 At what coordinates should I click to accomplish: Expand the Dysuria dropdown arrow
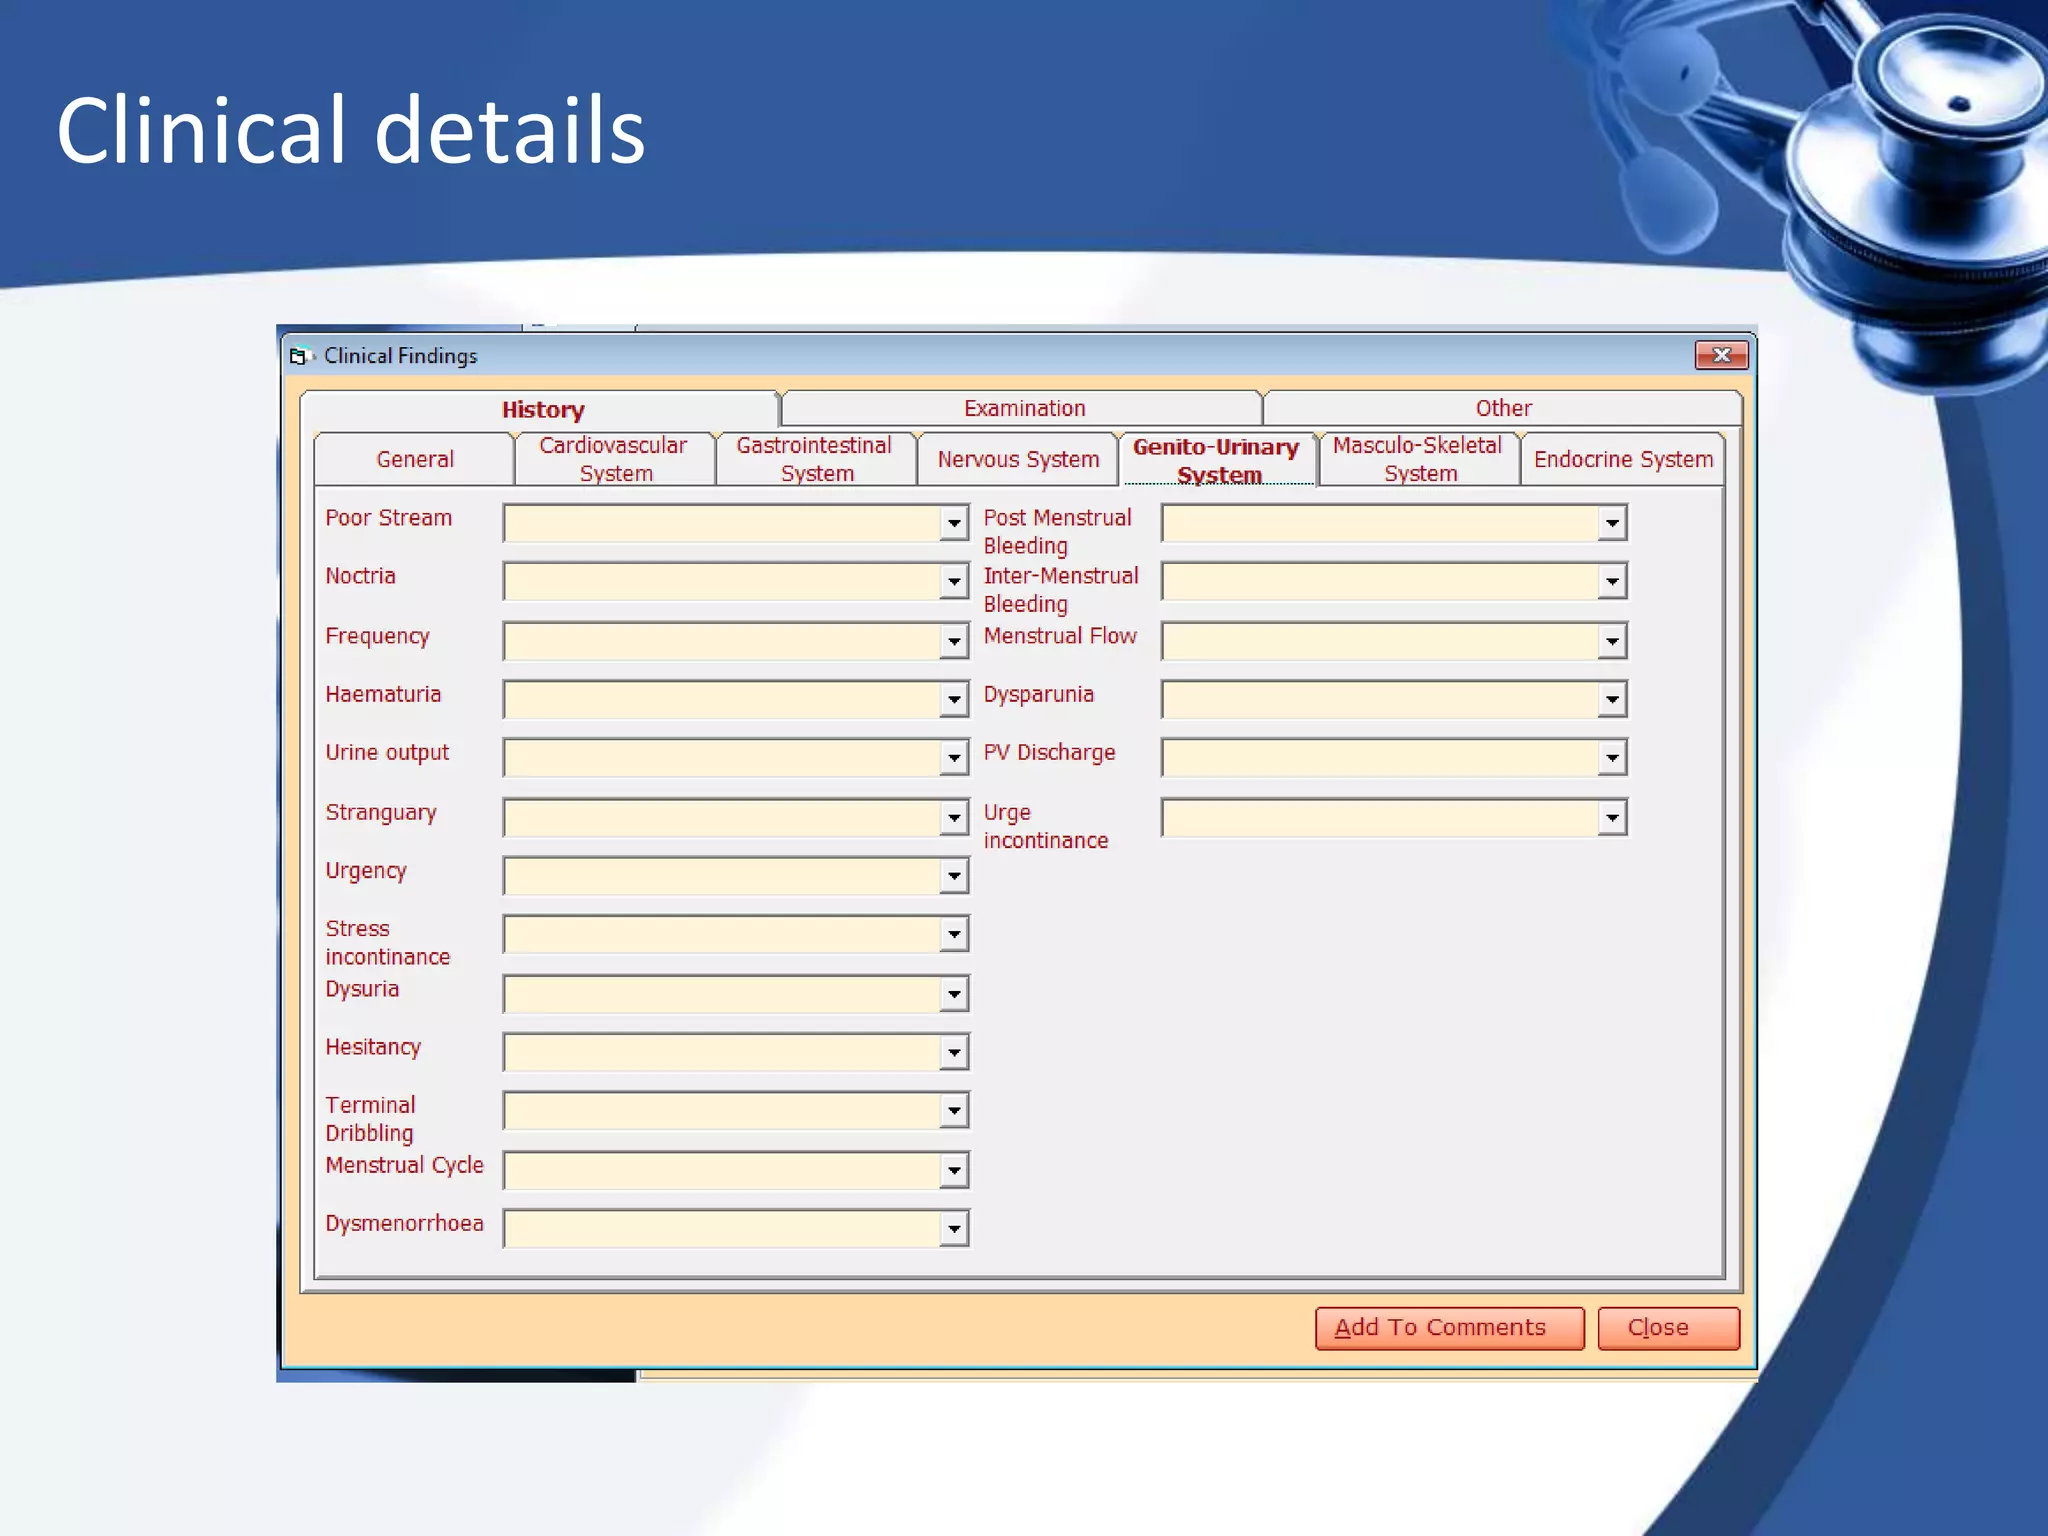coord(954,994)
